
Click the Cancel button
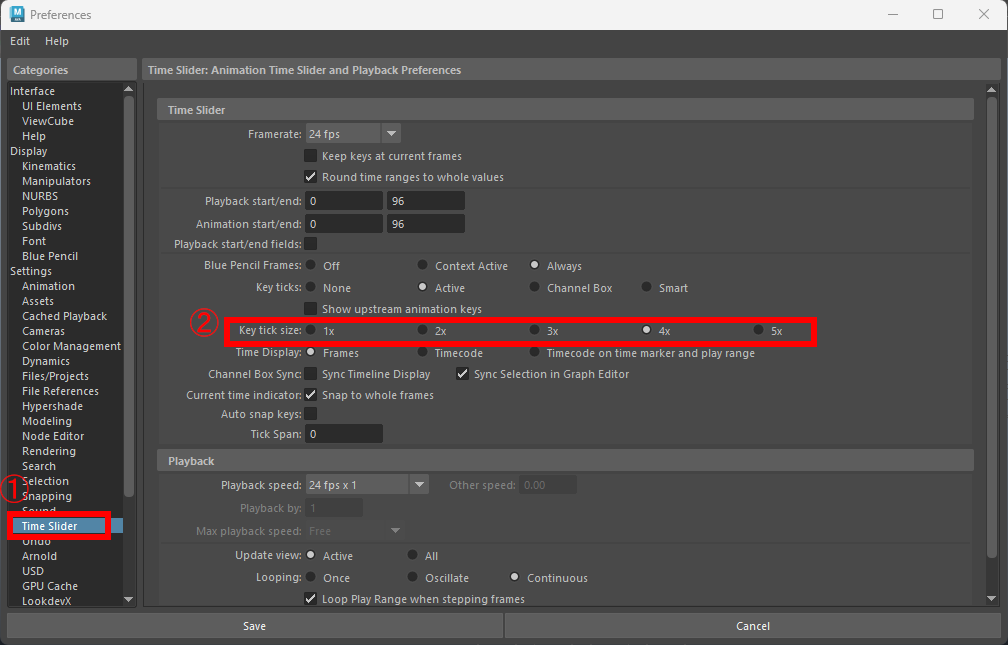tap(753, 626)
